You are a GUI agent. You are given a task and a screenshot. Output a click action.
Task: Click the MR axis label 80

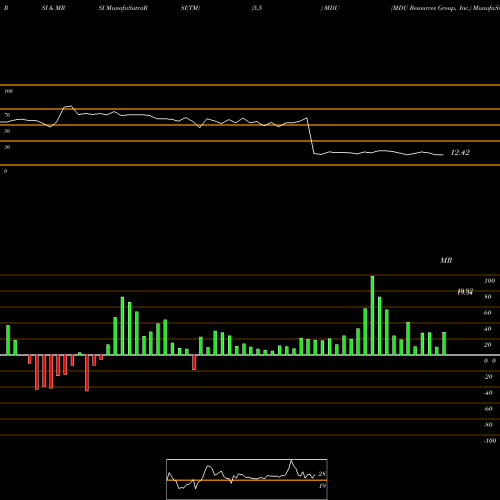488,297
